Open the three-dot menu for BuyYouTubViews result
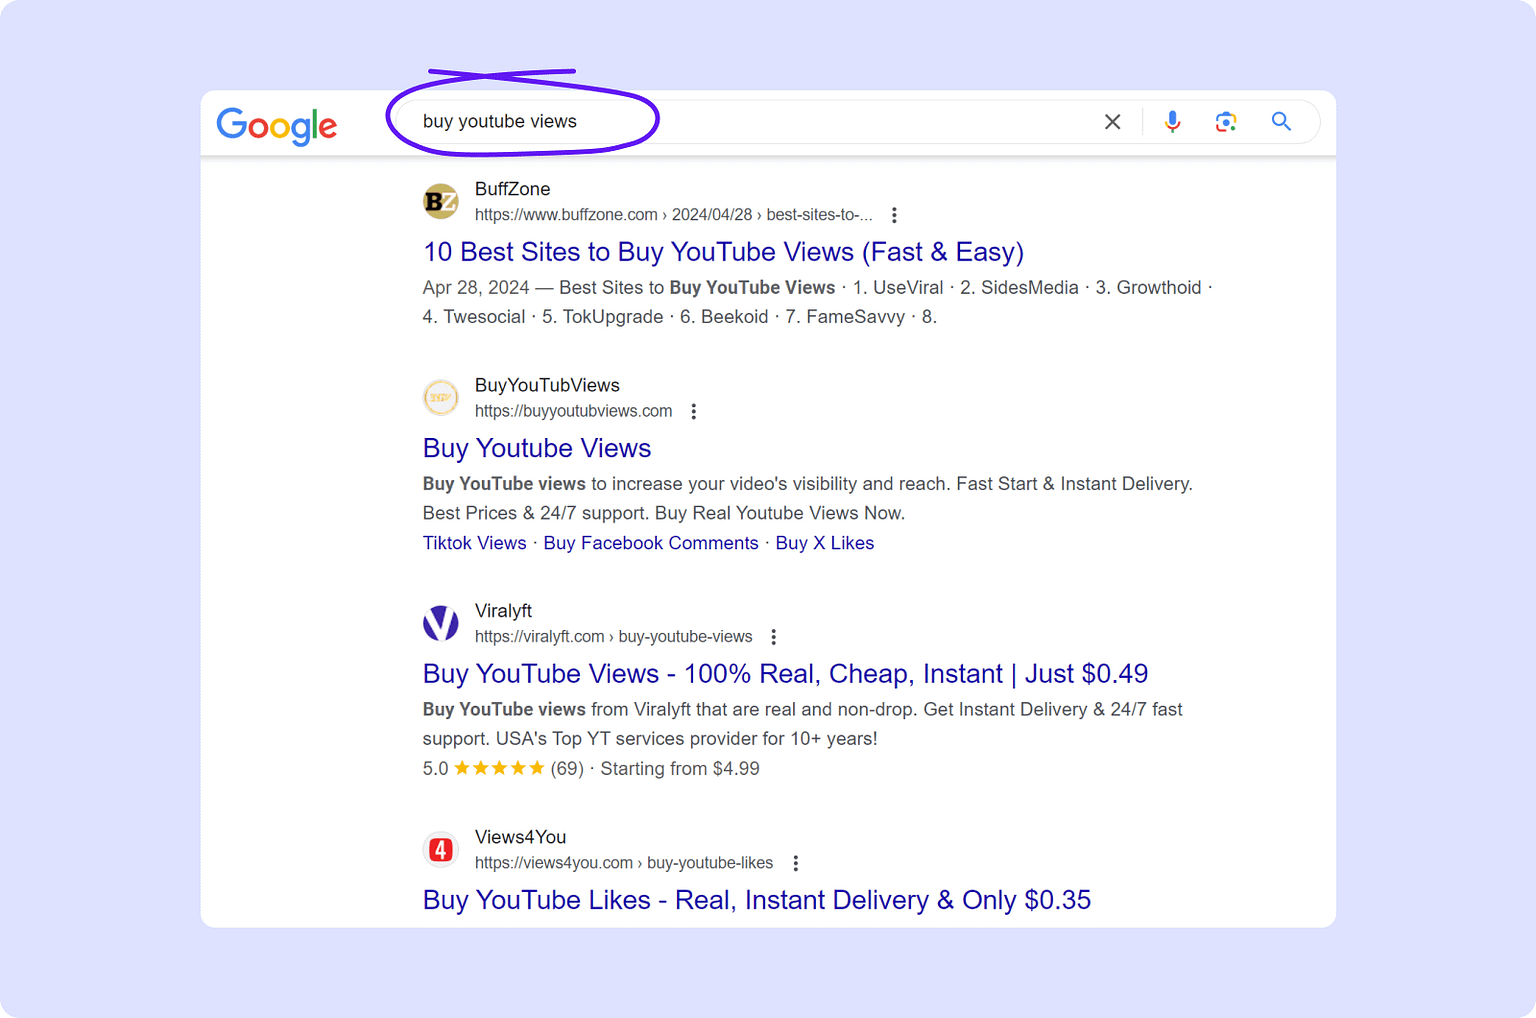 coord(693,410)
